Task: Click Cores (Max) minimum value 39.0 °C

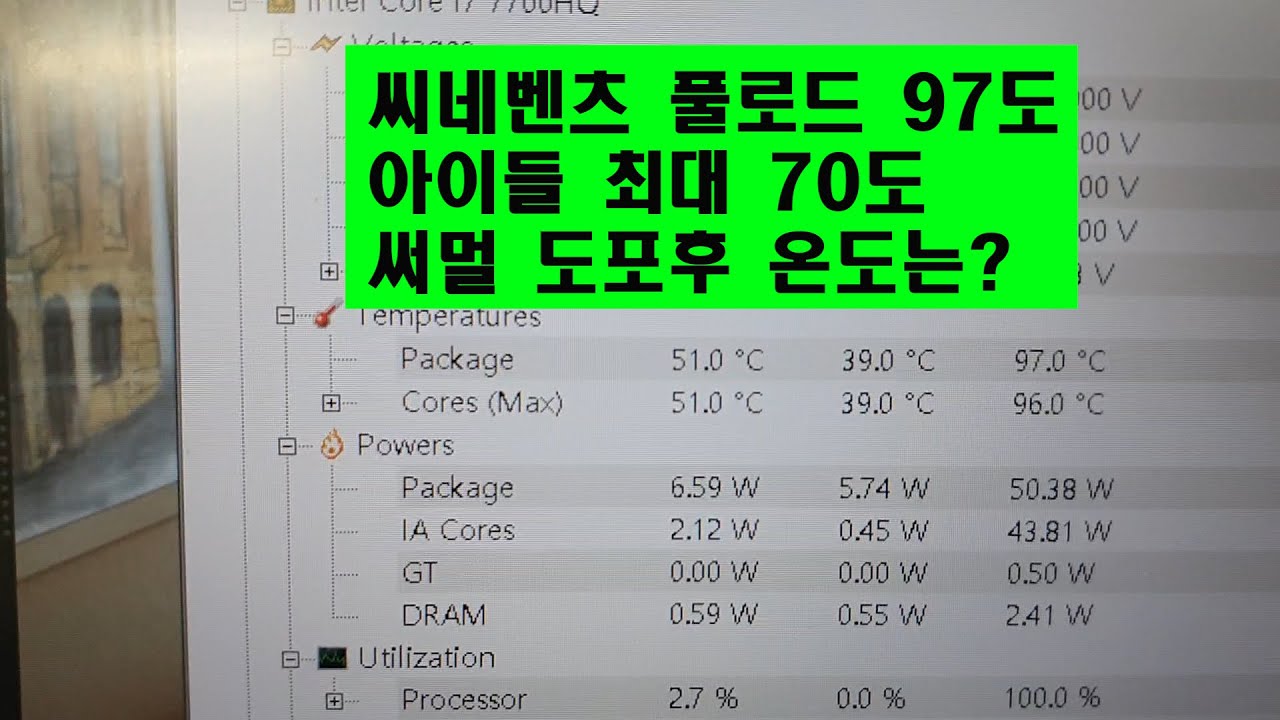Action: coord(887,404)
